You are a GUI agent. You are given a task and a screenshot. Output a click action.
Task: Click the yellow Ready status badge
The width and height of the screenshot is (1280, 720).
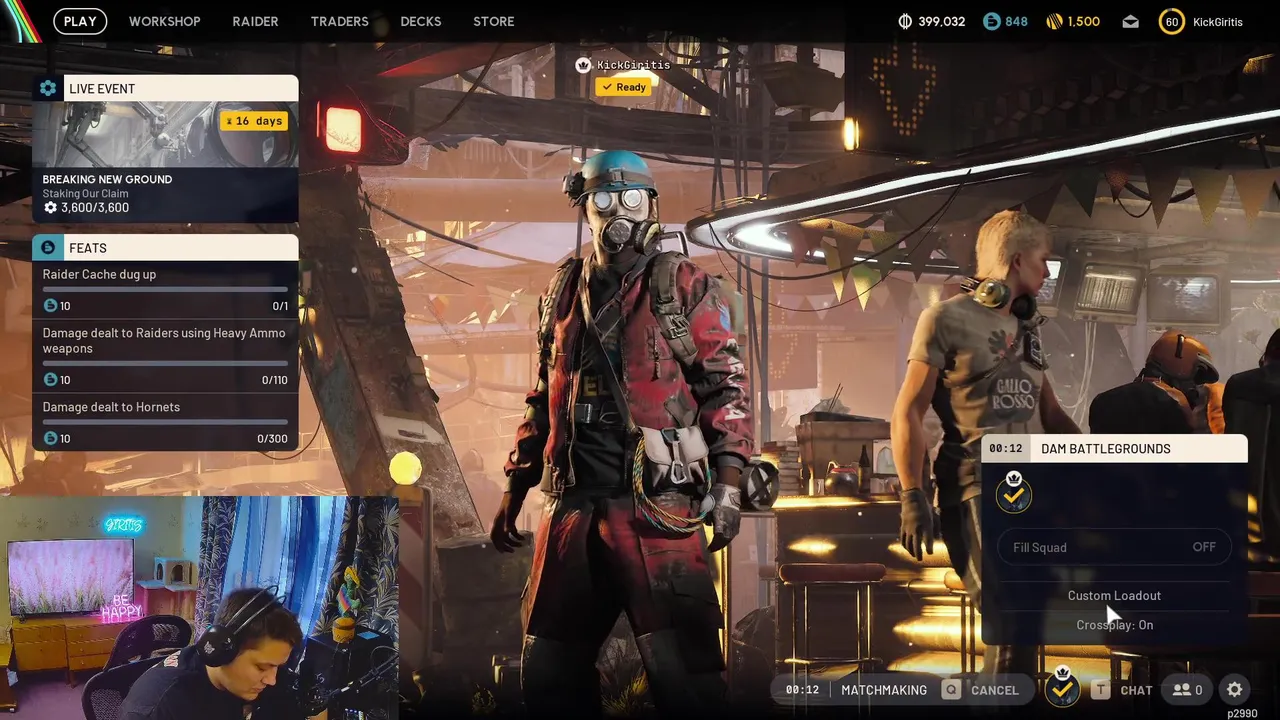coord(623,87)
